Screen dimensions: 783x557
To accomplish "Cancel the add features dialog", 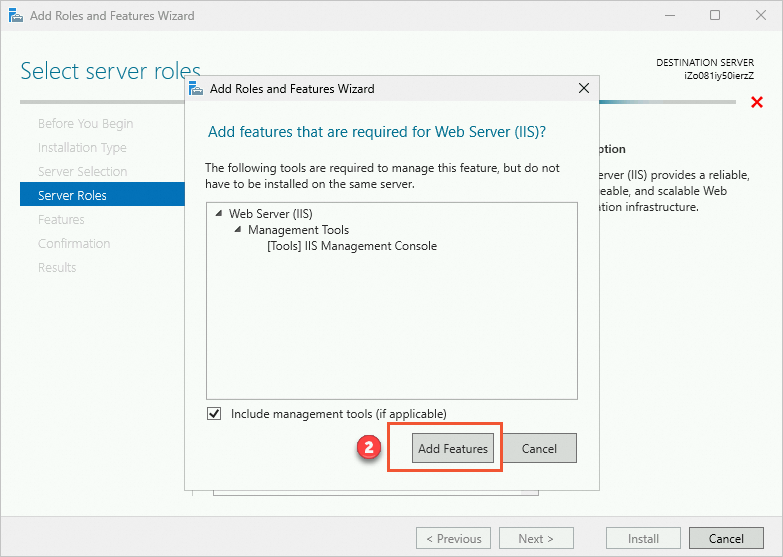I will (x=539, y=448).
